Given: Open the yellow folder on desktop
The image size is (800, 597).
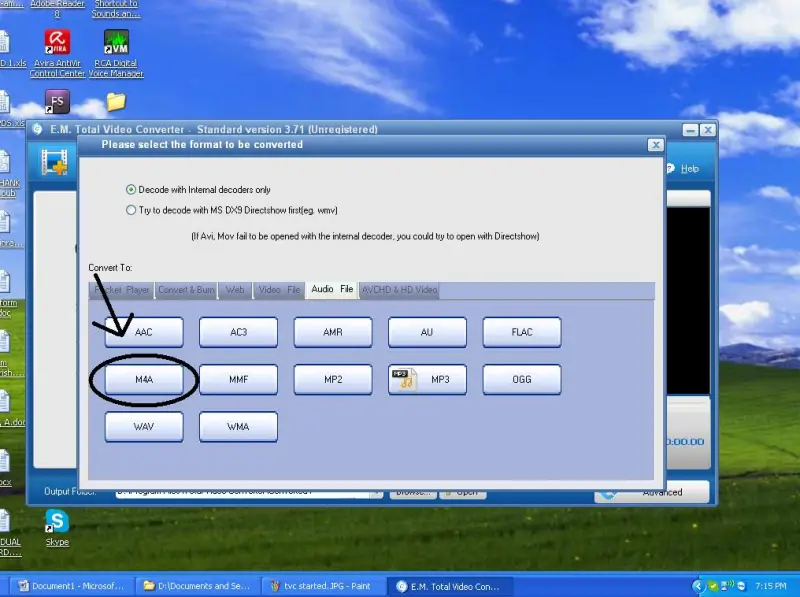Looking at the screenshot, I should tap(116, 102).
